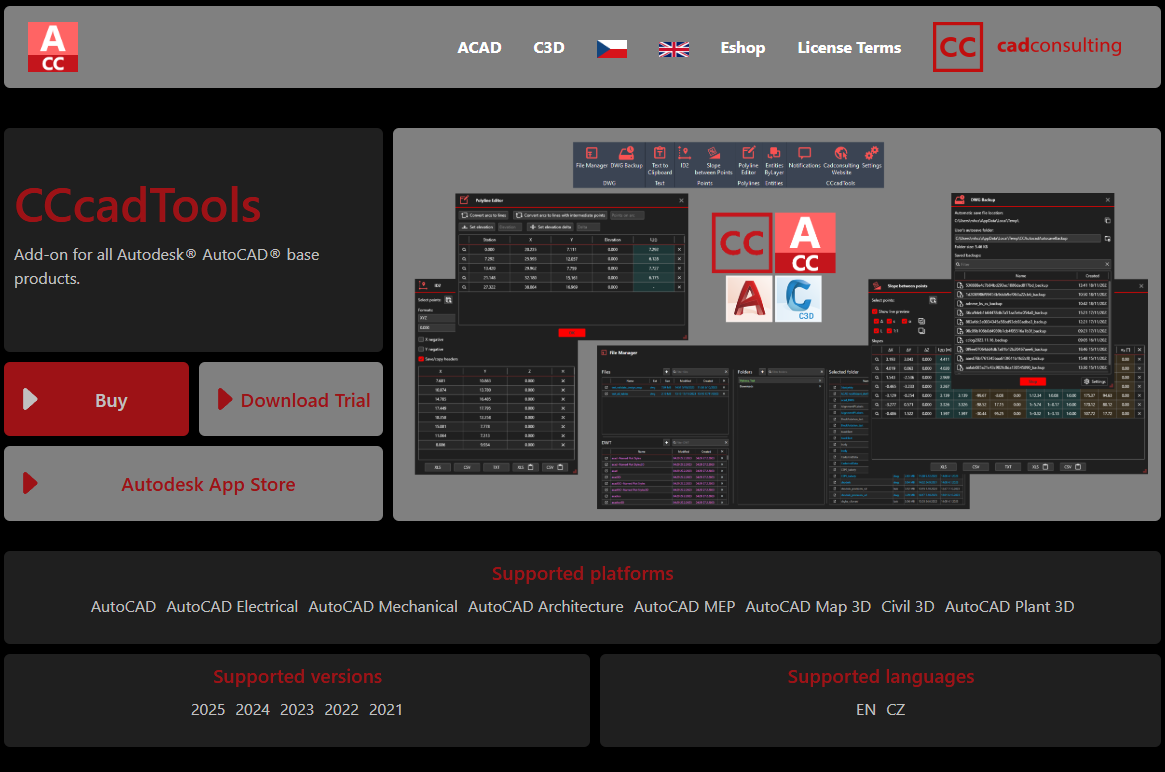Go to the Eshop page
This screenshot has width=1165, height=772.
pyautogui.click(x=743, y=48)
